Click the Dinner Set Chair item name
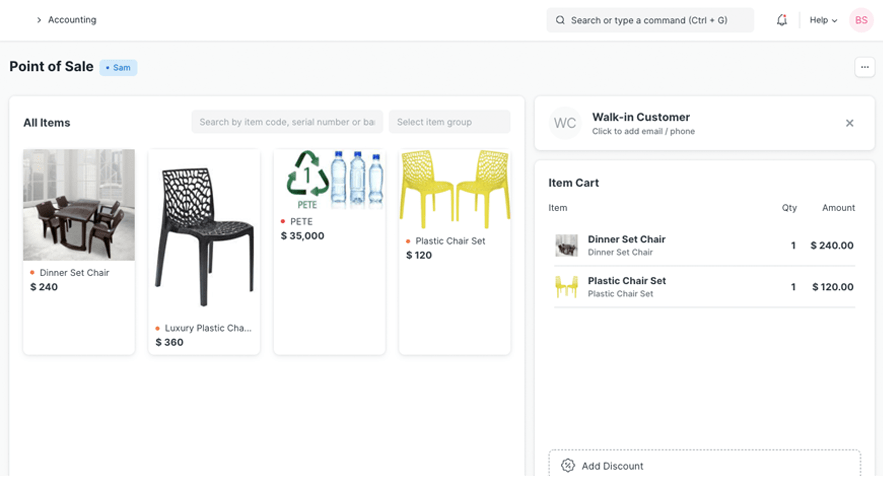This screenshot has height=503, width=883. click(x=74, y=273)
